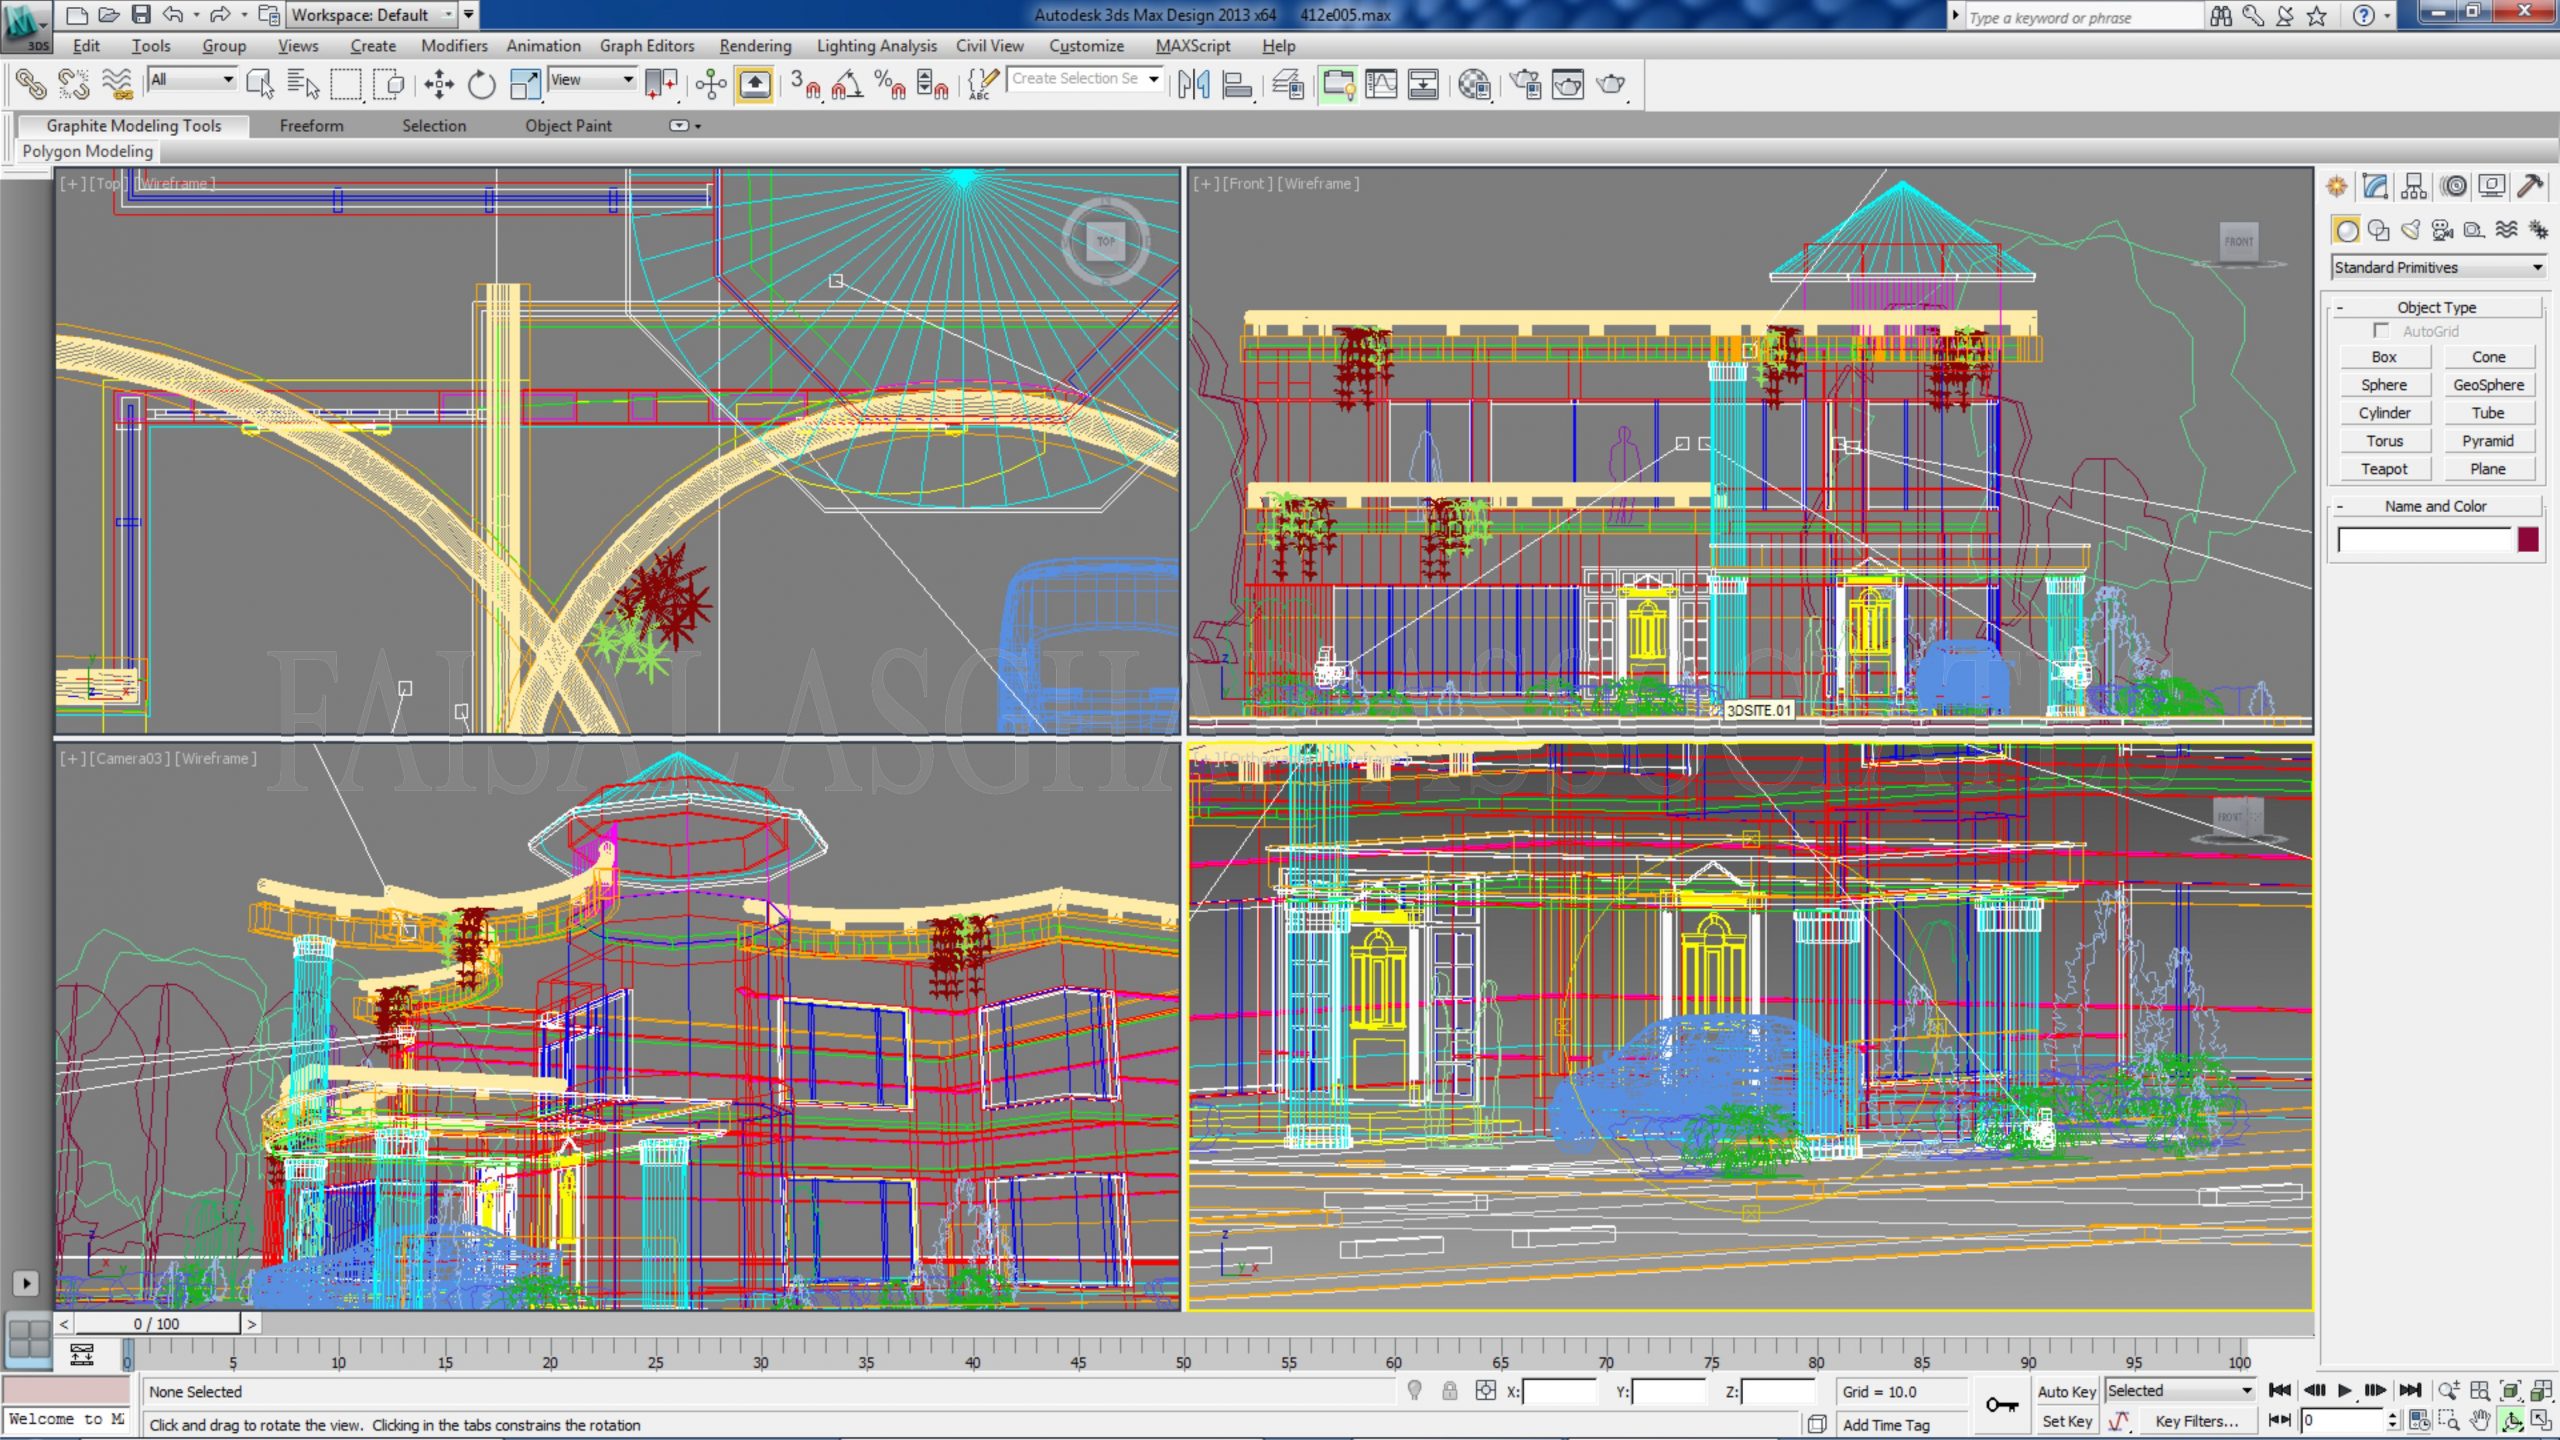The height and width of the screenshot is (1440, 2560).
Task: Open the Lighting Analysis menu
Action: click(876, 46)
